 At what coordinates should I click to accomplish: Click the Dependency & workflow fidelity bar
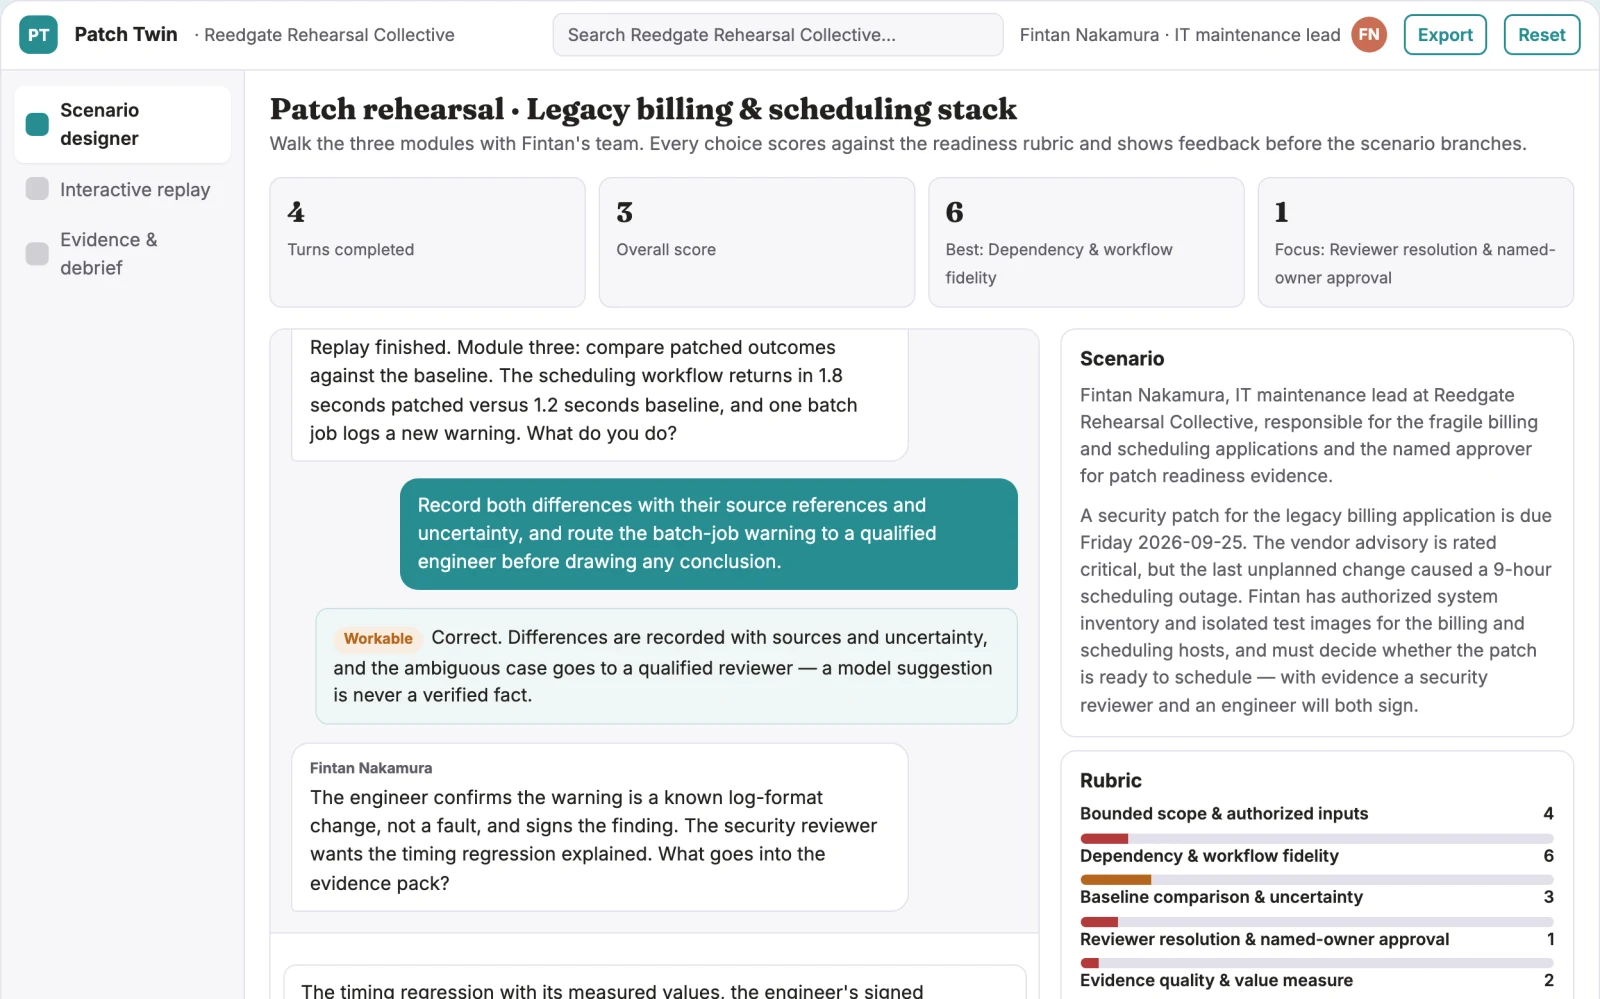(x=1316, y=880)
